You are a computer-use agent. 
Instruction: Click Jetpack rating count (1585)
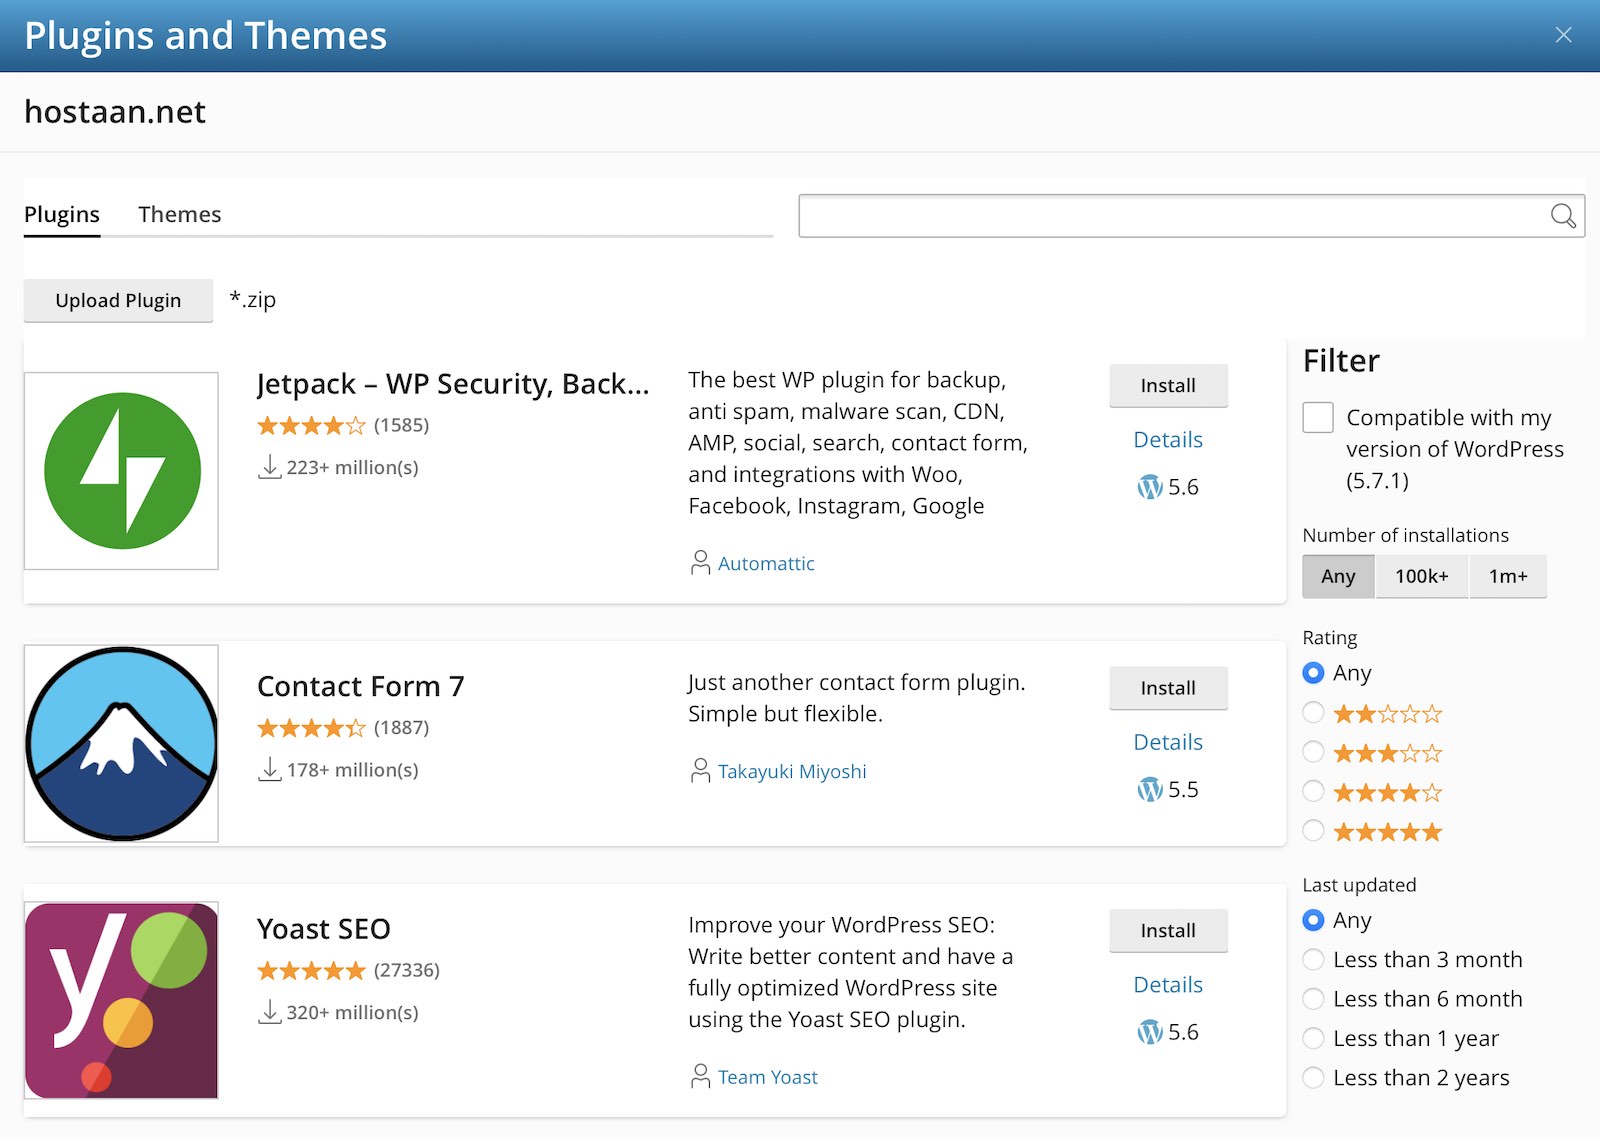coord(401,425)
